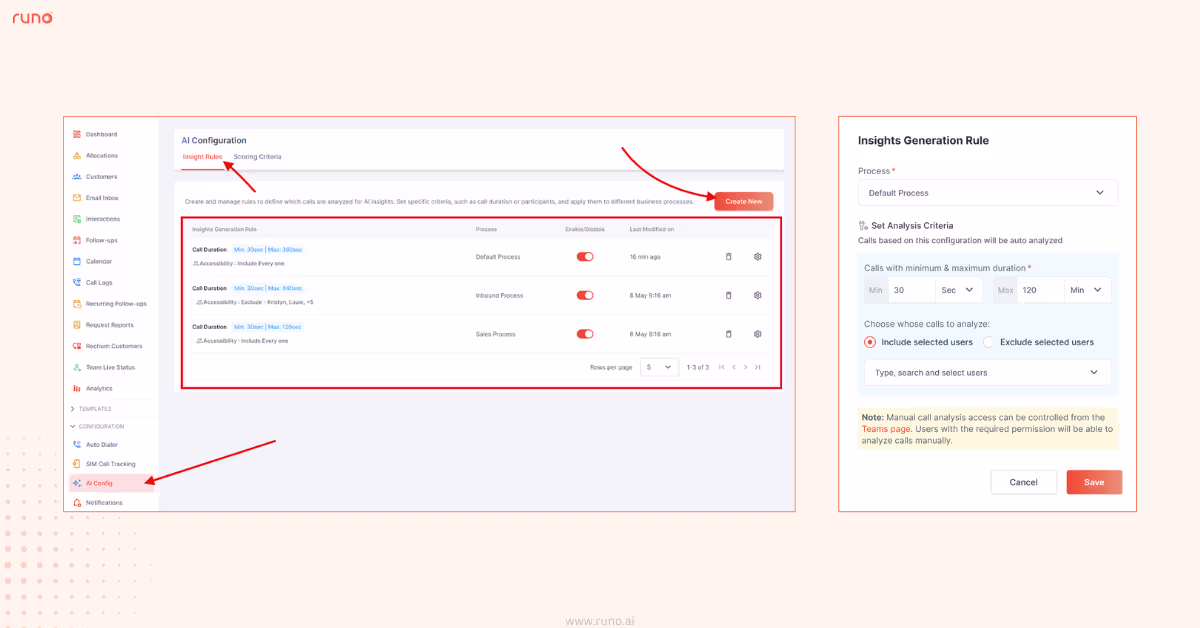Switch to the Scoring Criteria tab
Image resolution: width=1200 pixels, height=628 pixels.
[257, 157]
